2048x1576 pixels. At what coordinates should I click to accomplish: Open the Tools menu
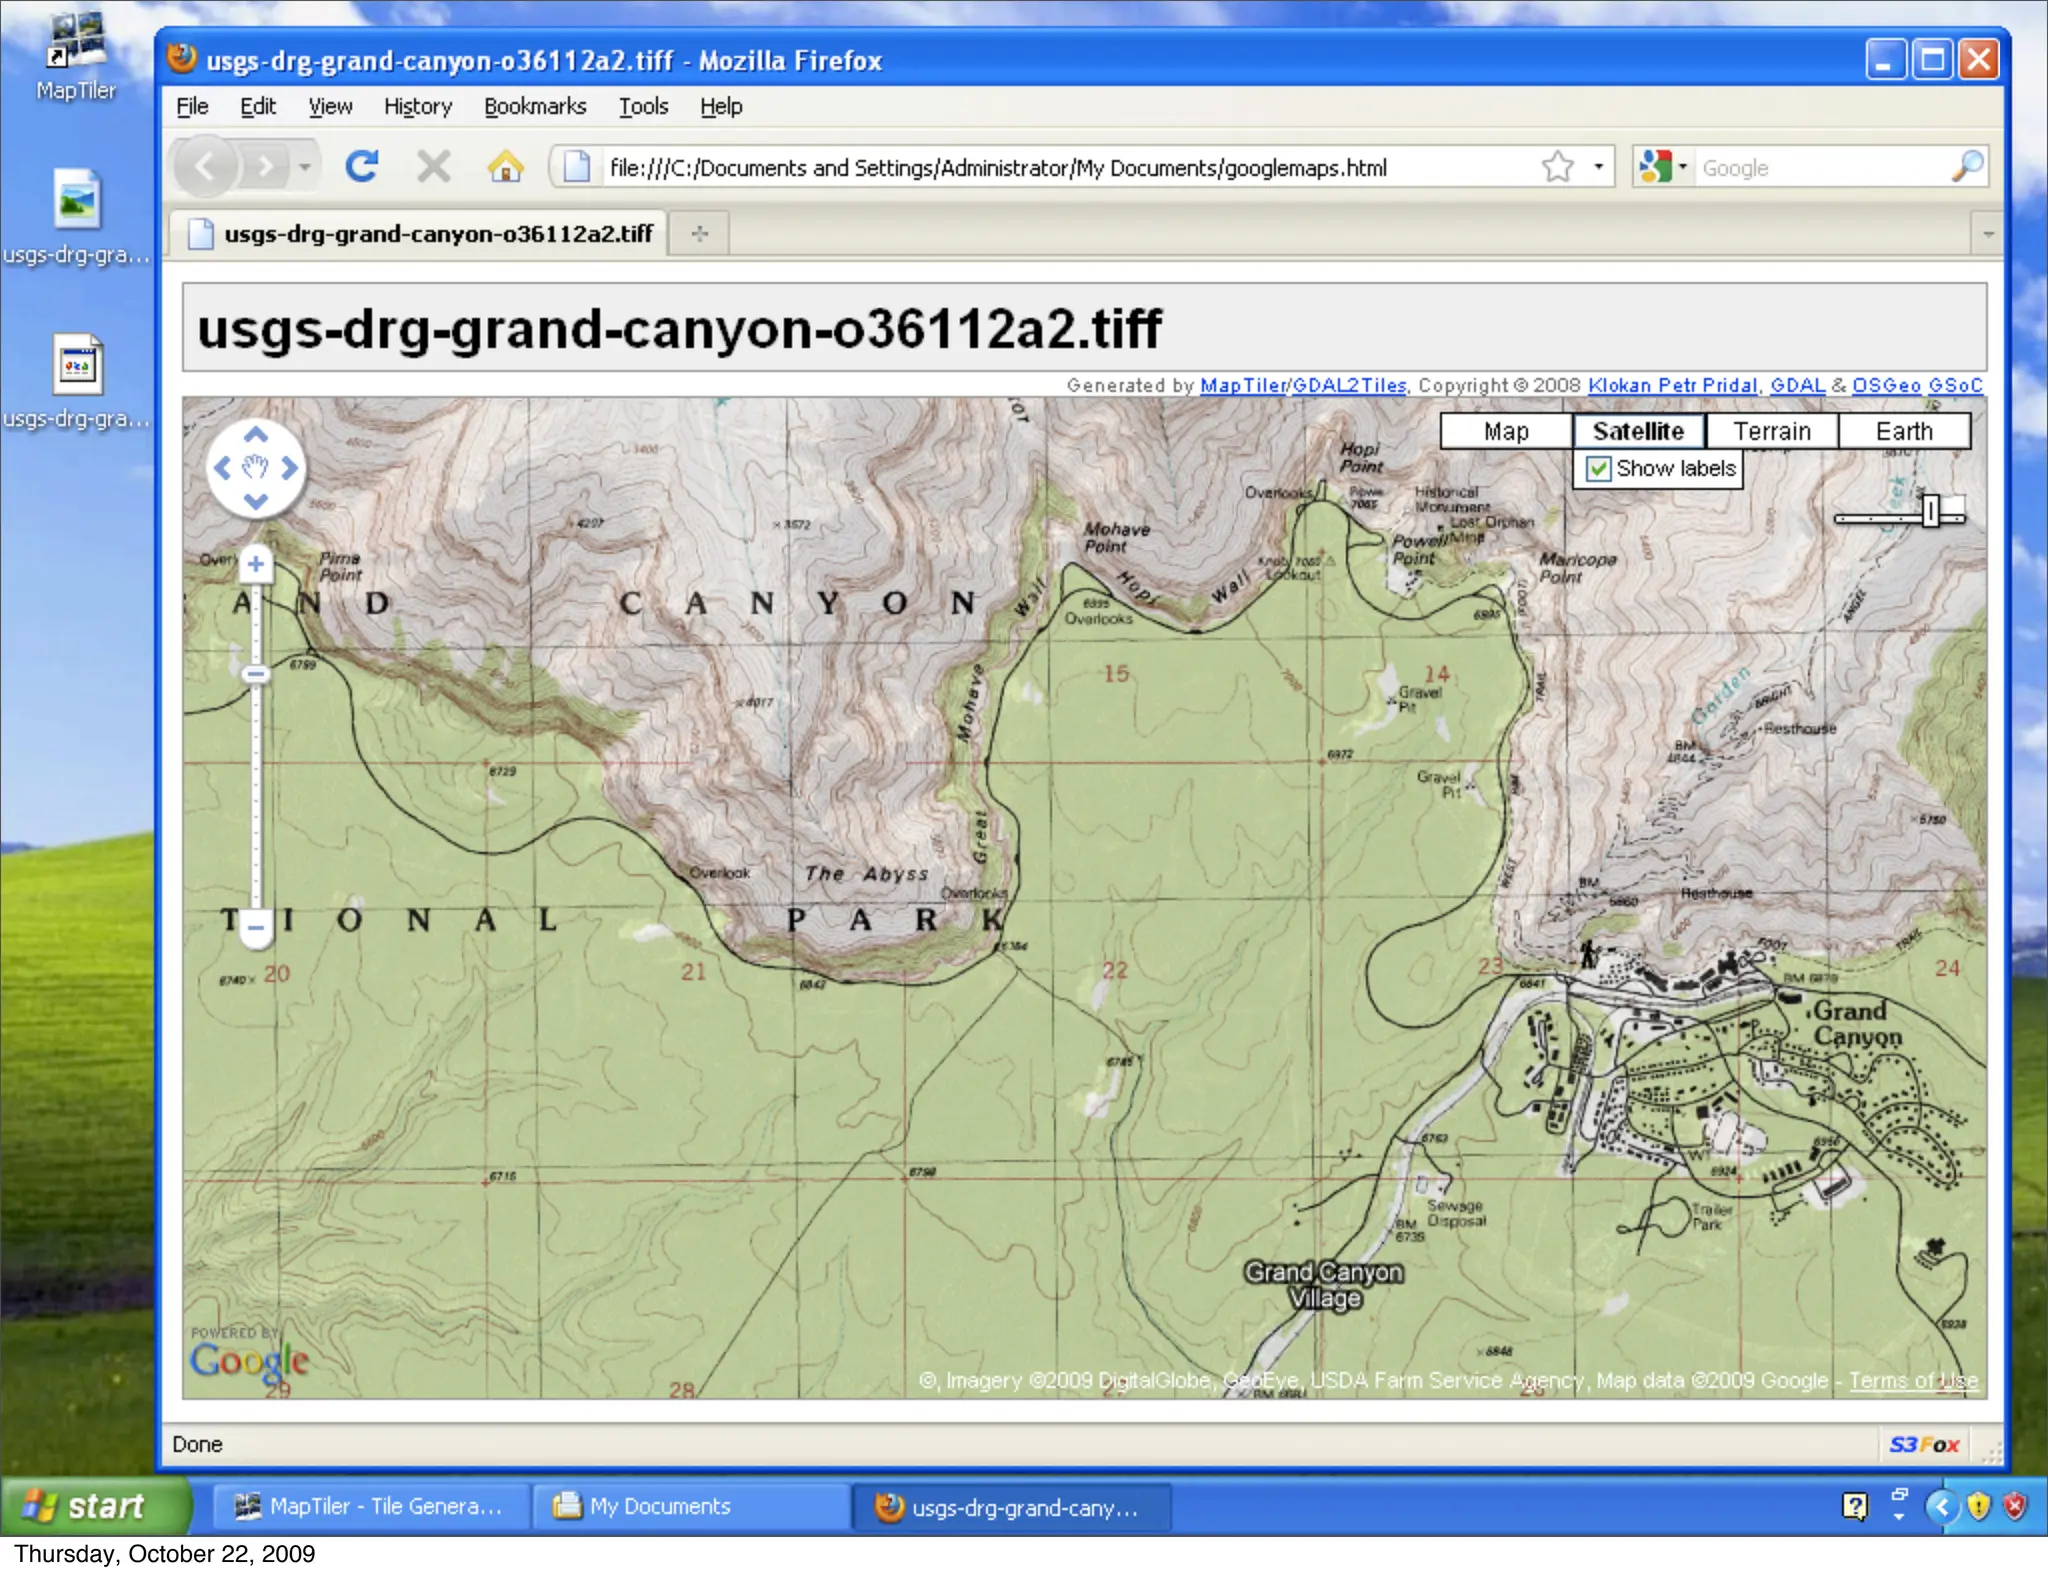click(x=643, y=106)
